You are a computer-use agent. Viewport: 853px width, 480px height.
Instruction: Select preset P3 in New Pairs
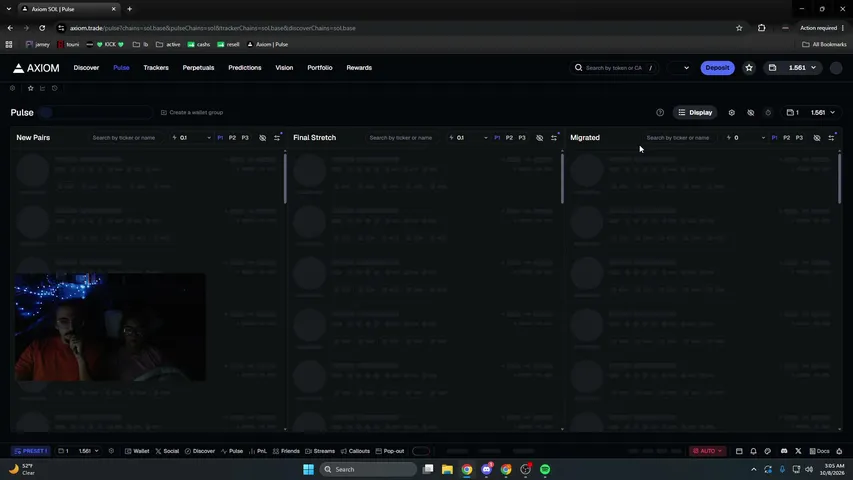tap(245, 138)
